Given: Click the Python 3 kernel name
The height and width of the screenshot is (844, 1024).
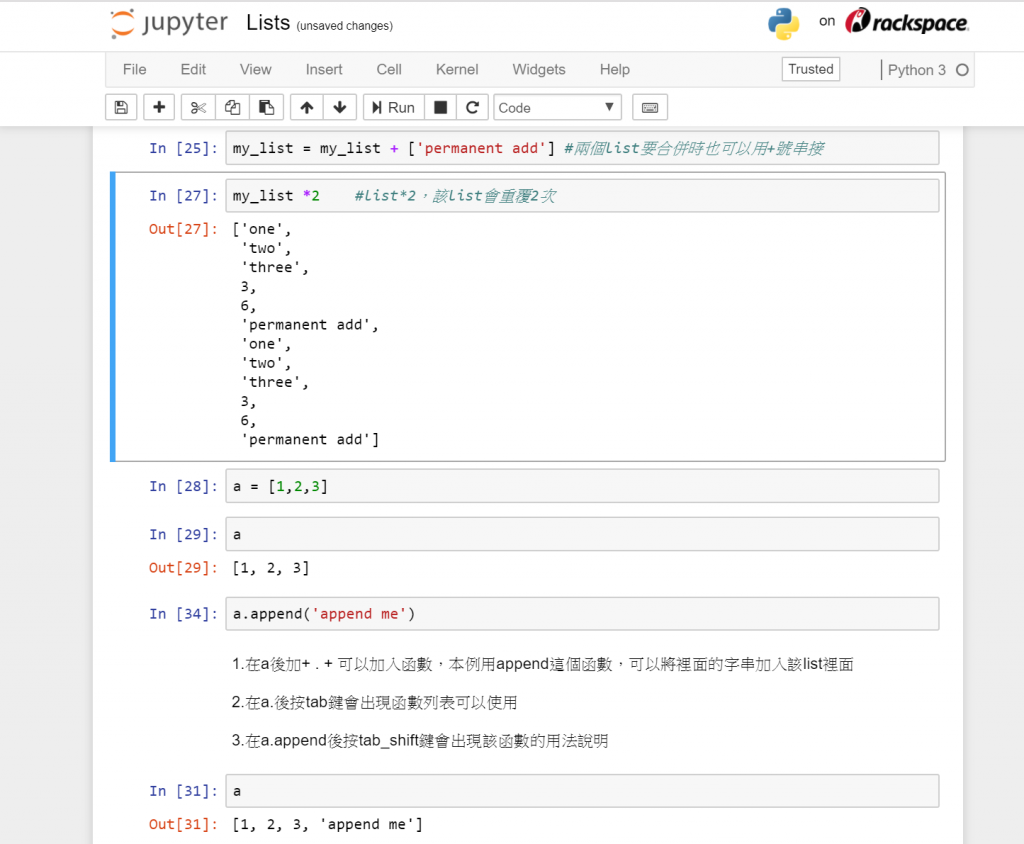Looking at the screenshot, I should click(916, 70).
